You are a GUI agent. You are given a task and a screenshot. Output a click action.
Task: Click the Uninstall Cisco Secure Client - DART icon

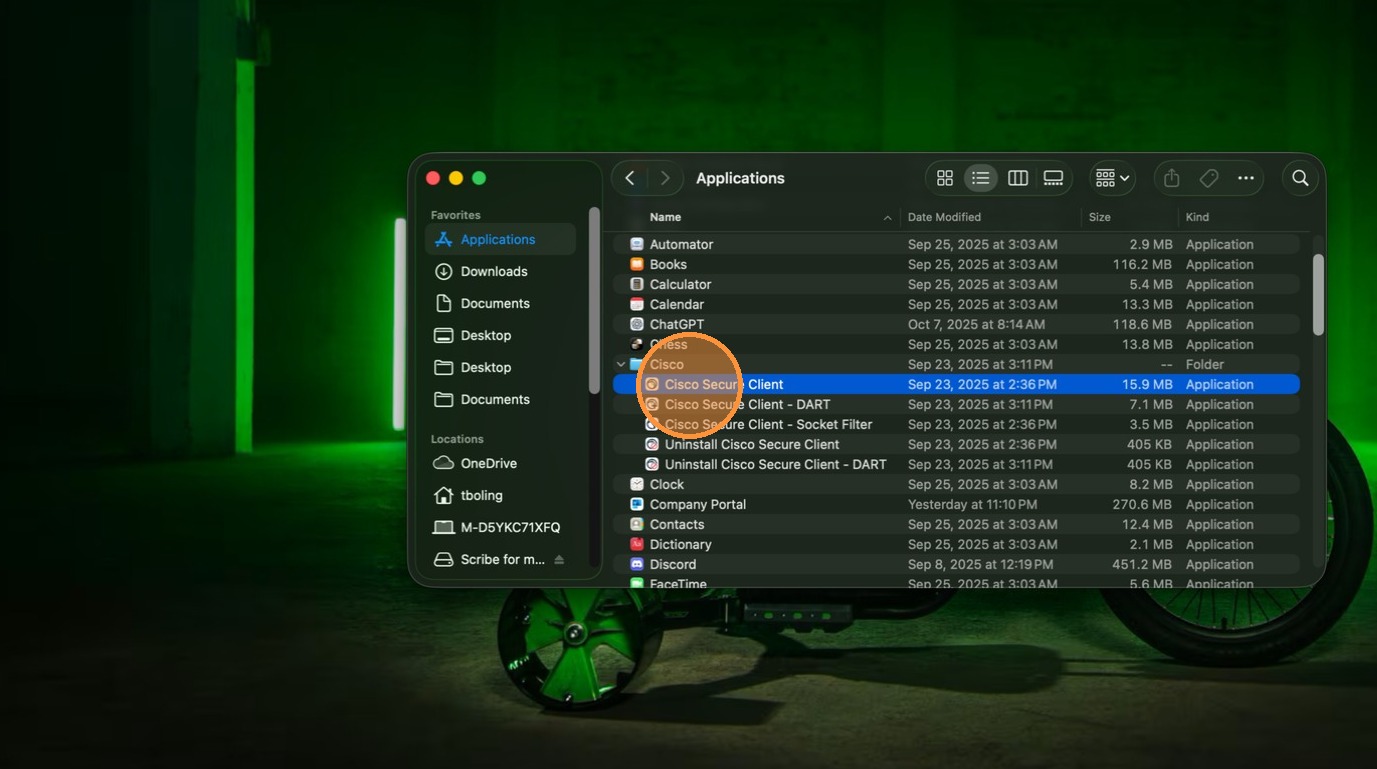coord(652,464)
